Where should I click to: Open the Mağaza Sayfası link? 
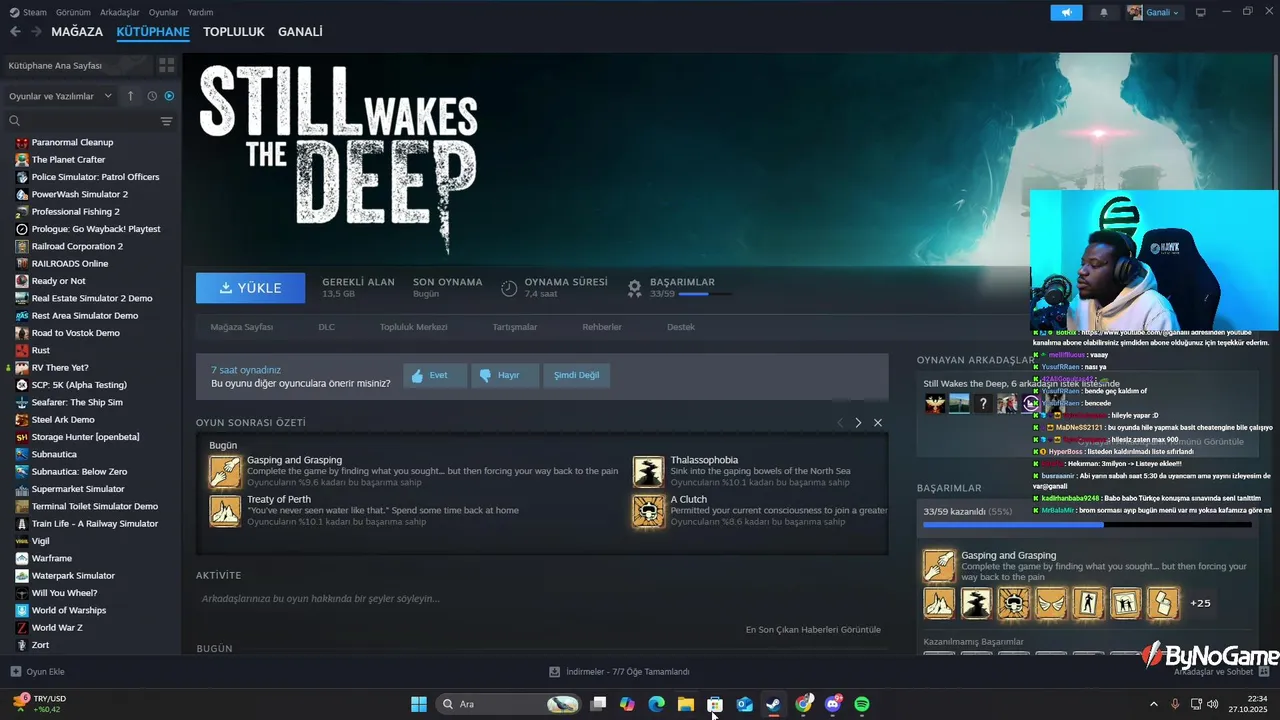[242, 327]
